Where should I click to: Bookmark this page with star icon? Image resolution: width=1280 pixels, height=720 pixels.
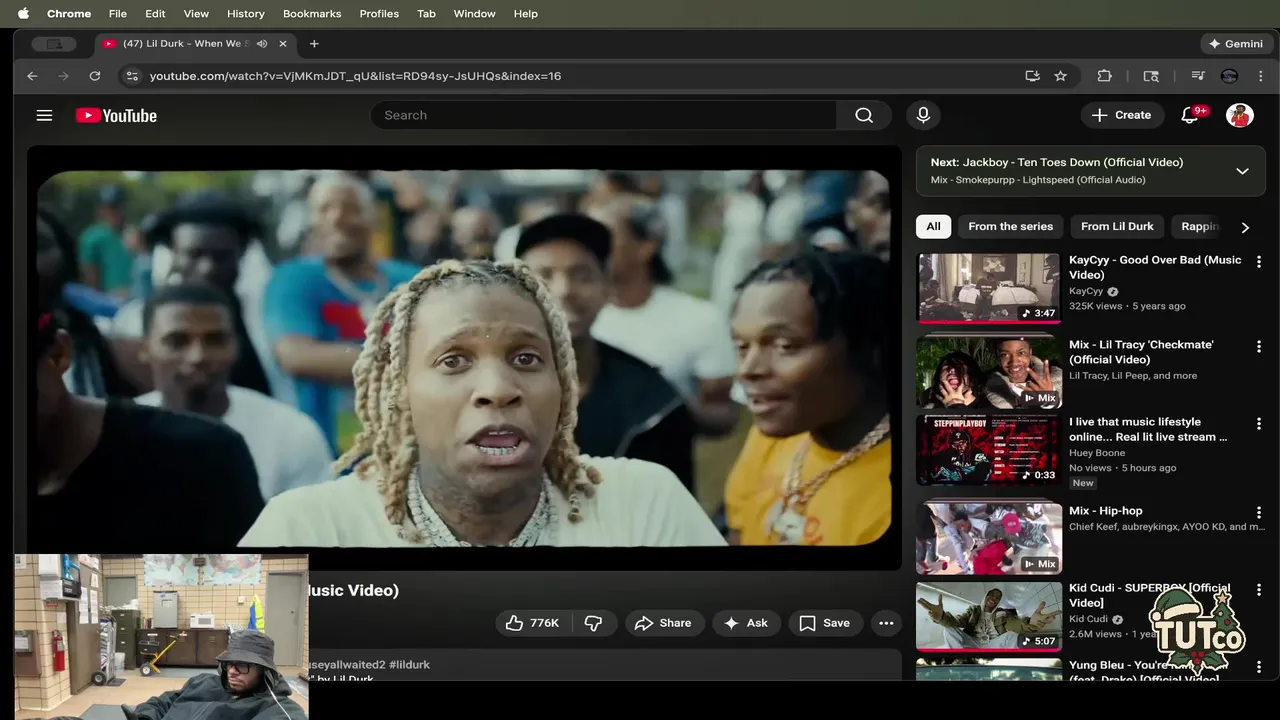click(1060, 76)
